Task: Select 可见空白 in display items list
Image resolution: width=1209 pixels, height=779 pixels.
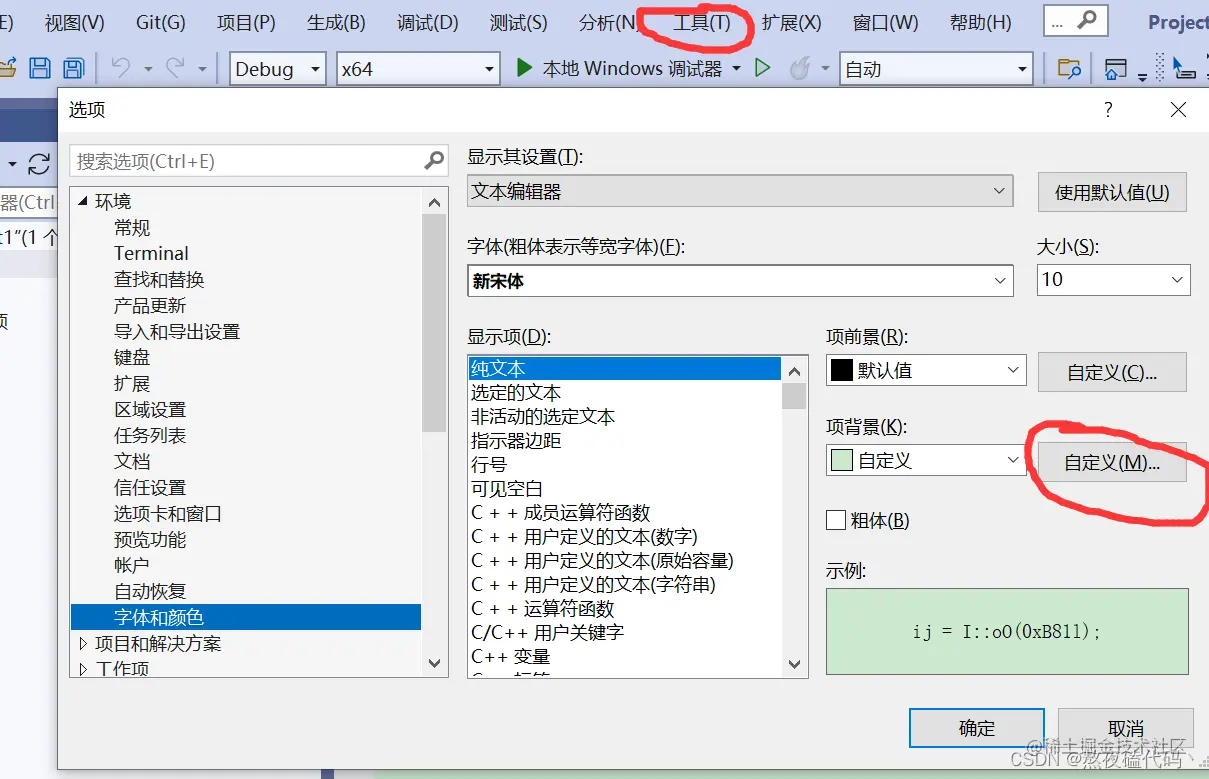Action: coord(507,488)
